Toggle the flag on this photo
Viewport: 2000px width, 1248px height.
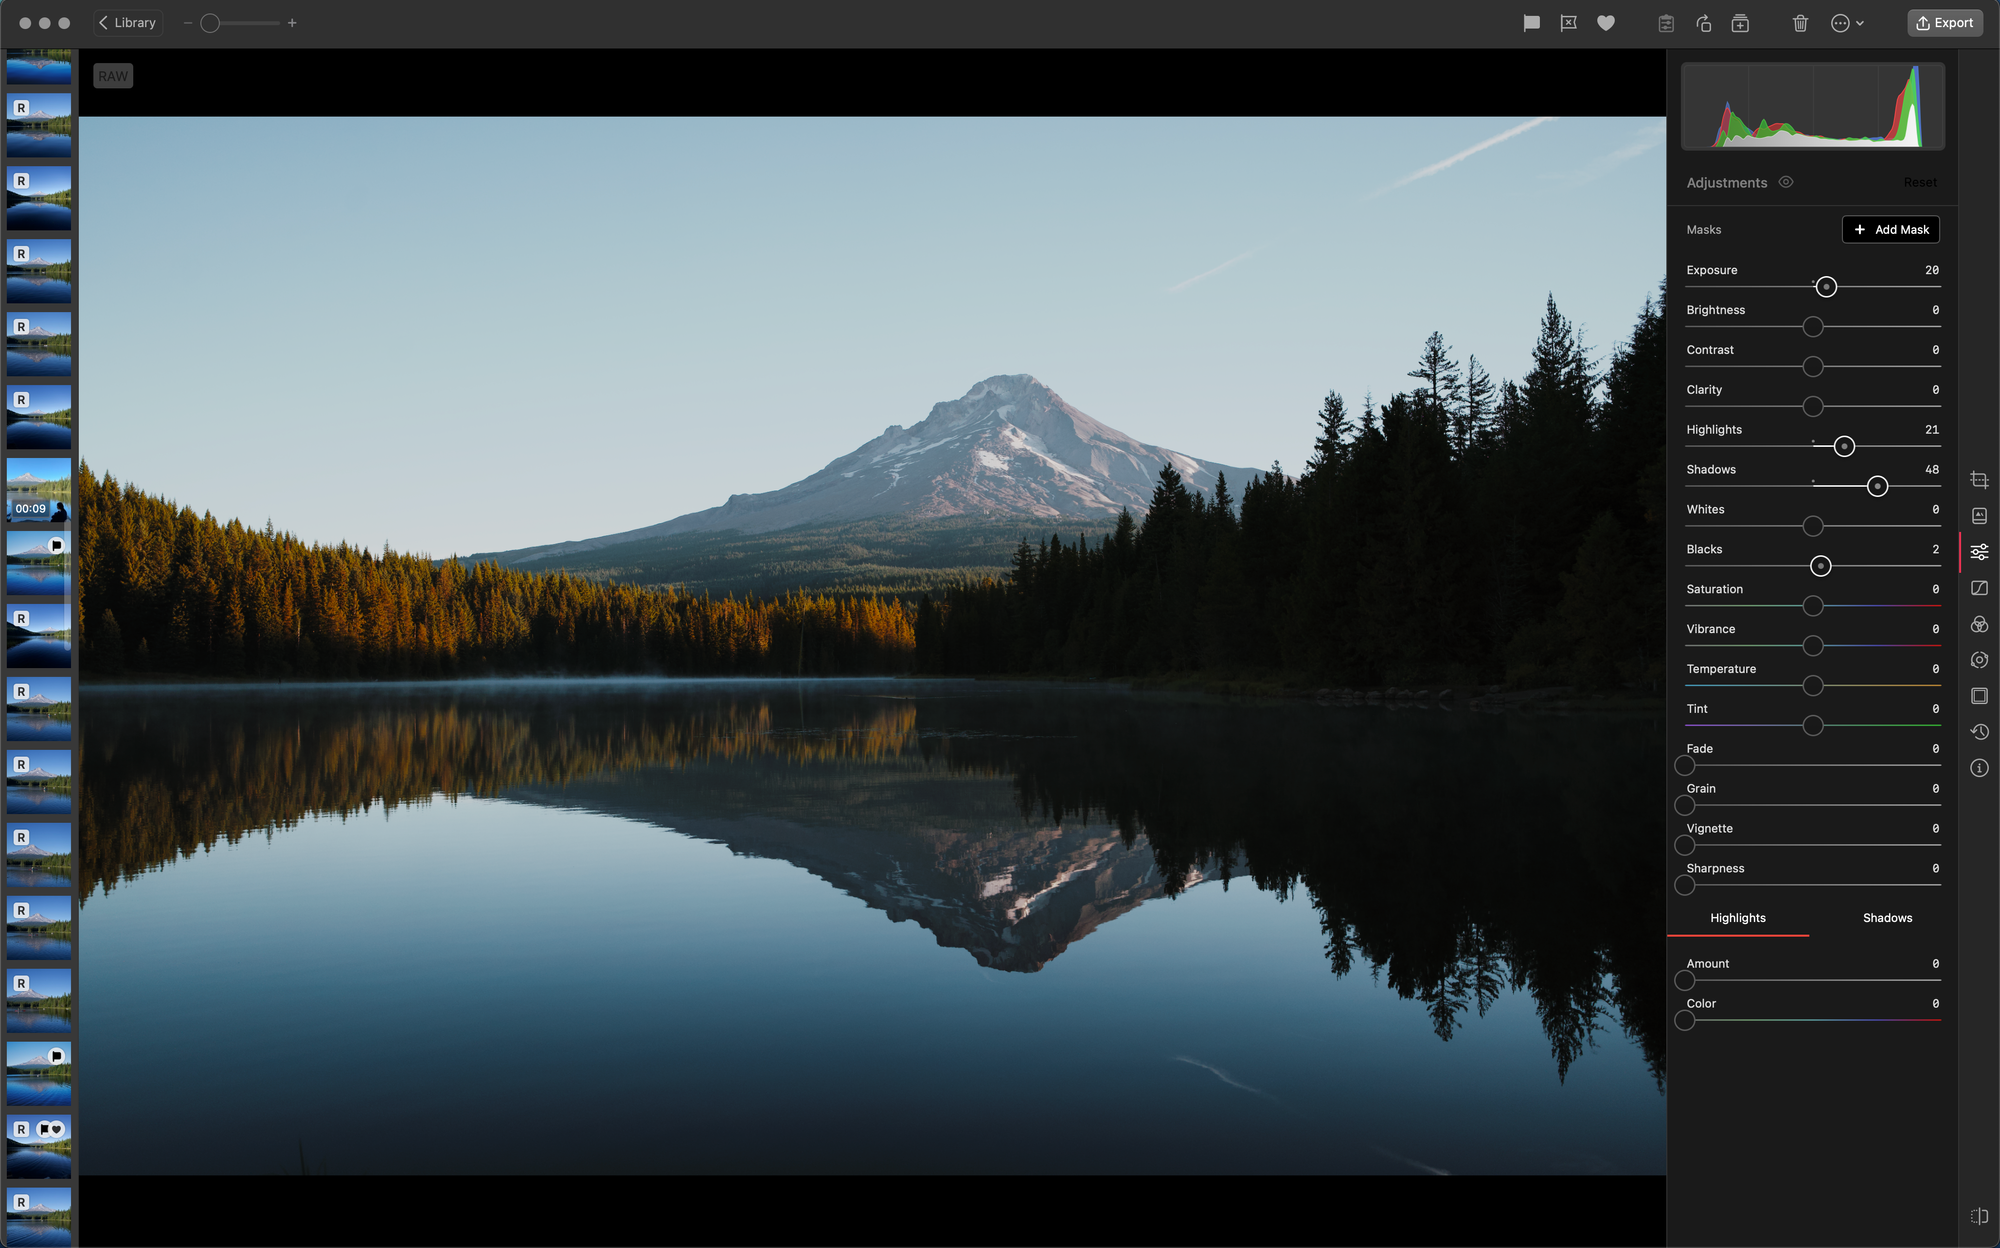click(1531, 23)
